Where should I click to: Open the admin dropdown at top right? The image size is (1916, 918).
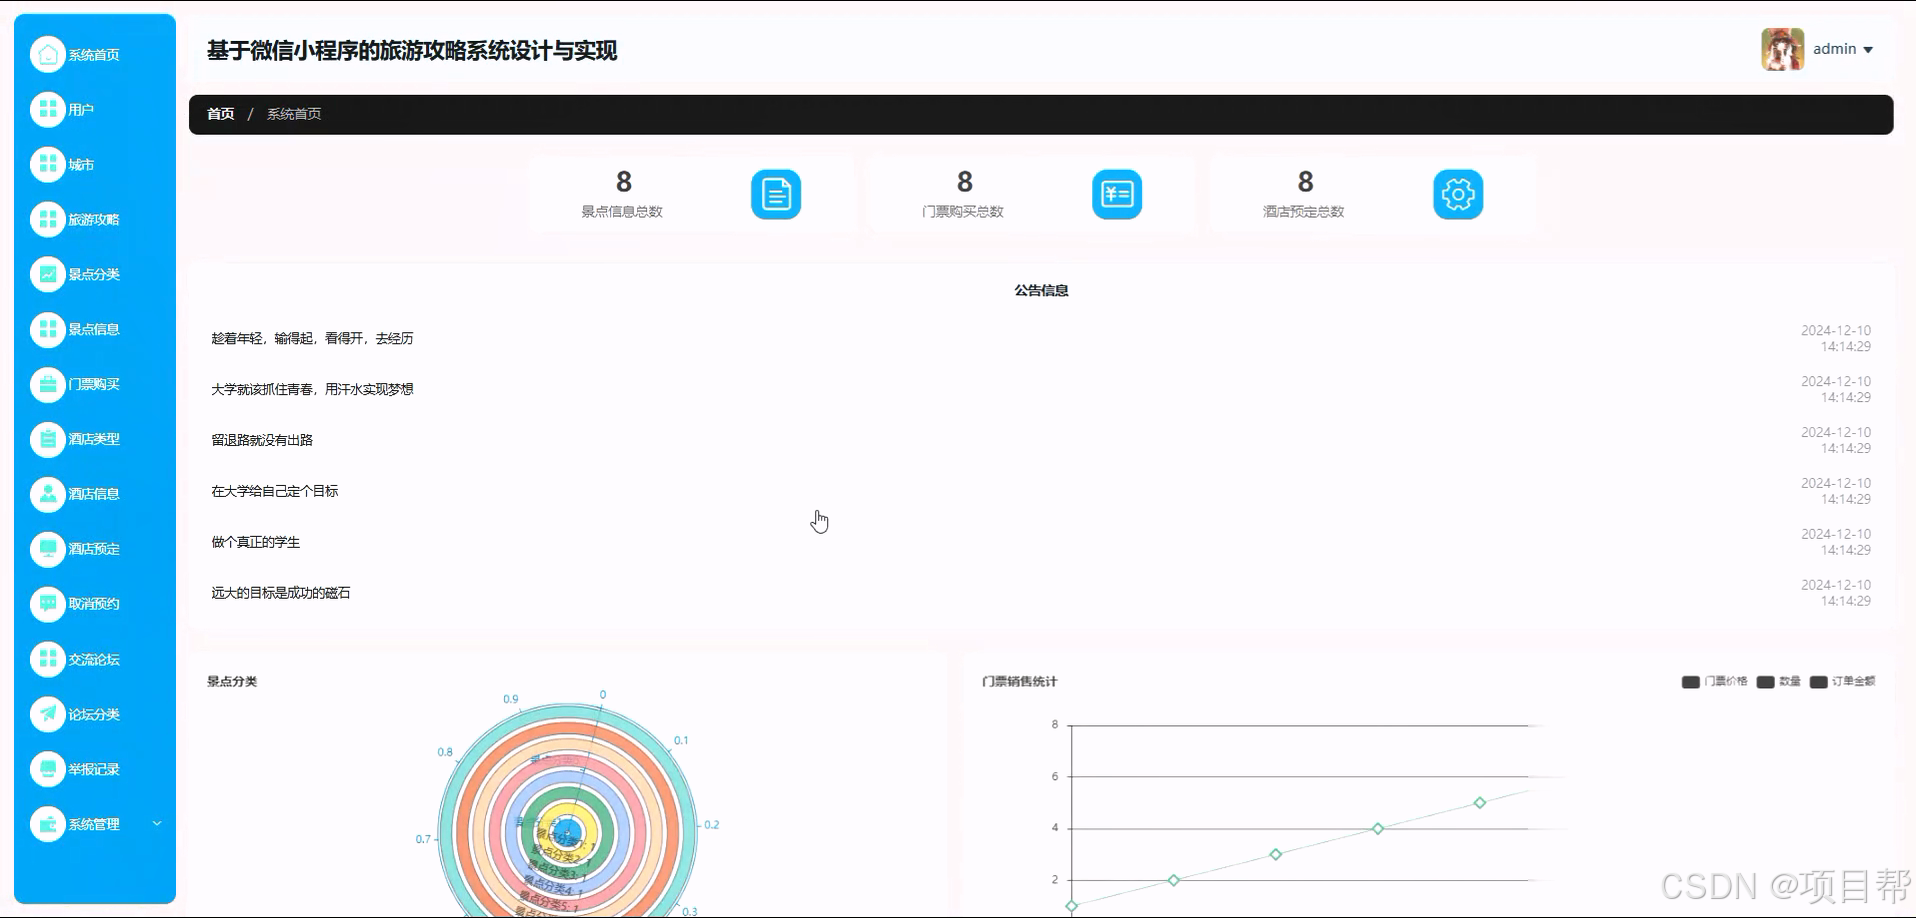(x=1842, y=48)
